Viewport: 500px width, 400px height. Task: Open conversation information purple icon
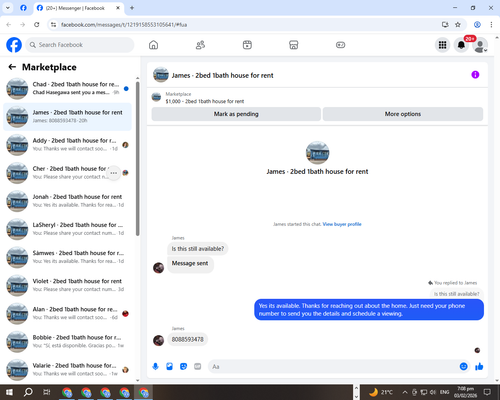[475, 75]
